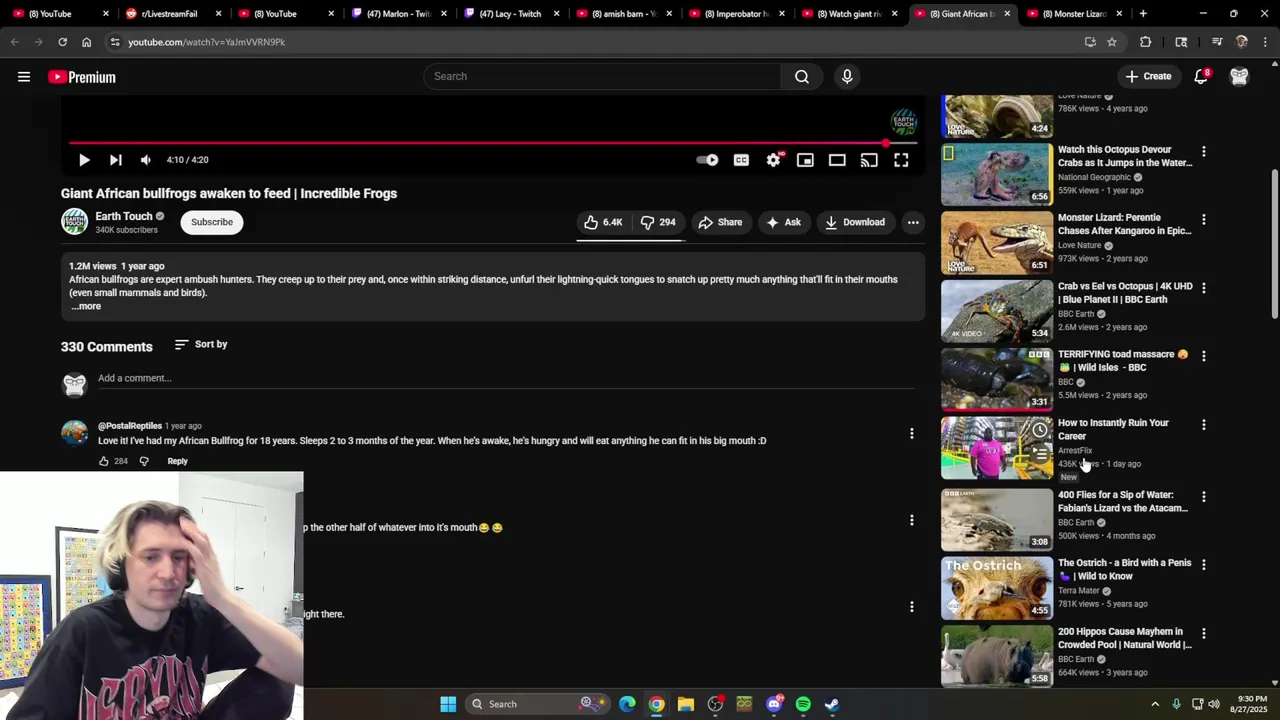The width and height of the screenshot is (1280, 720).
Task: Start voice search with microphone icon
Action: click(847, 76)
